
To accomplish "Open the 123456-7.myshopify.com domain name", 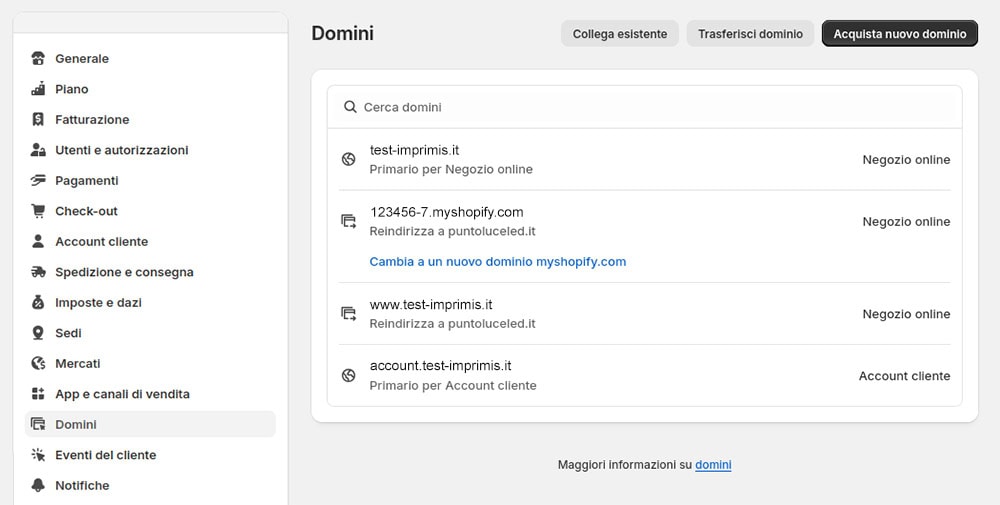I will (446, 212).
